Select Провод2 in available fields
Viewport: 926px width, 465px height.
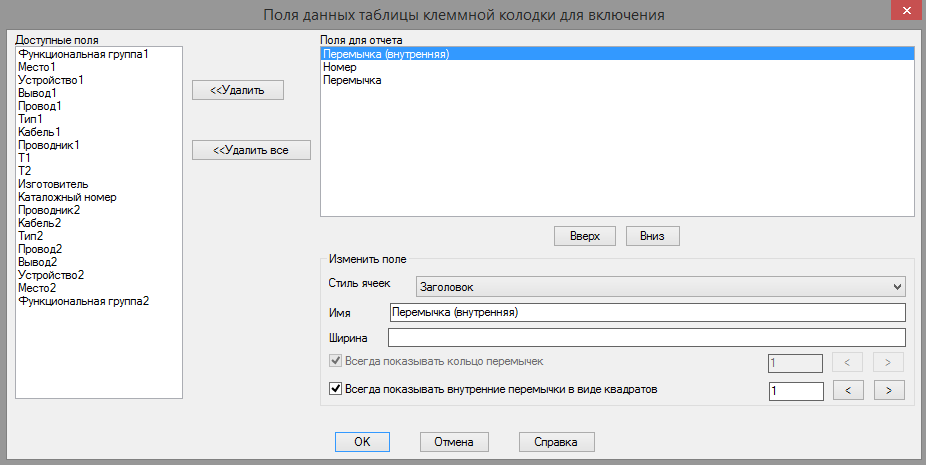click(x=99, y=249)
